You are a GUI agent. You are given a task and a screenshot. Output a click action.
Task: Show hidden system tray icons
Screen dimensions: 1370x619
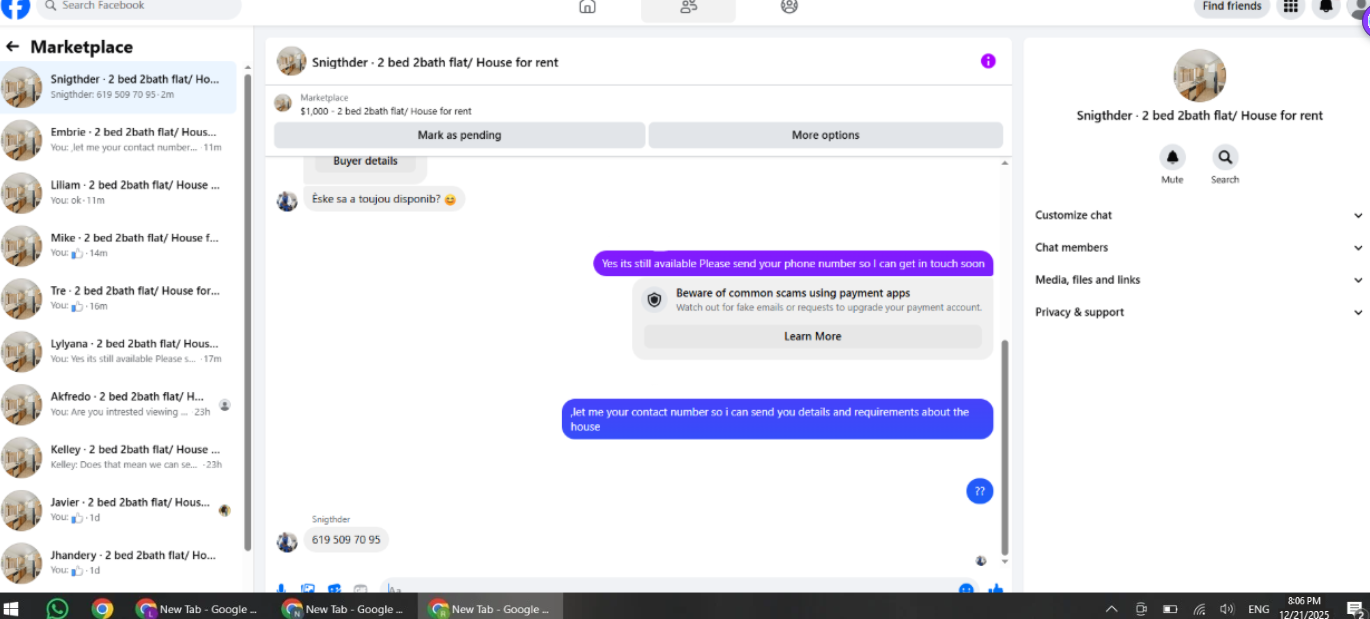pos(1111,609)
